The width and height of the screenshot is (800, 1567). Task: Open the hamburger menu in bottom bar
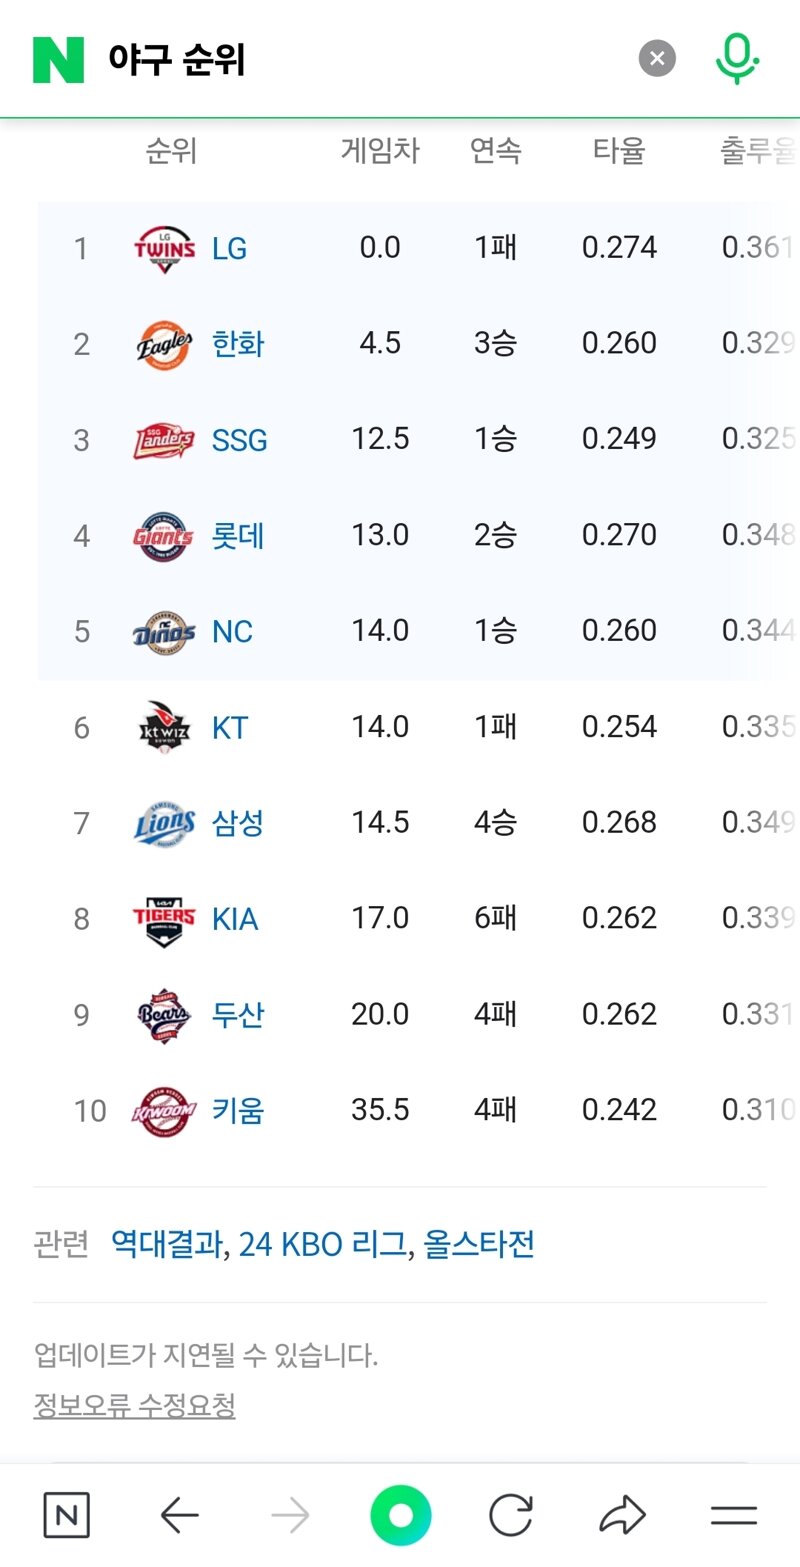point(734,1516)
